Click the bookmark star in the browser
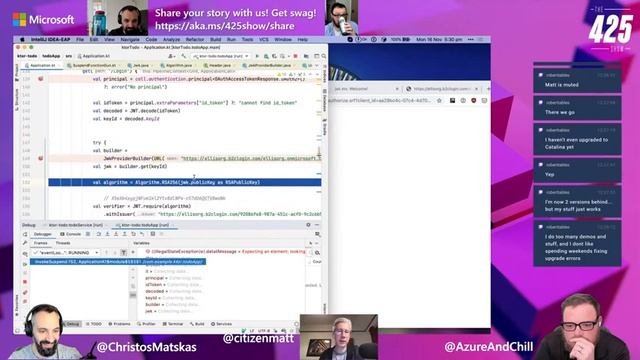The image size is (640, 360). 439,100
